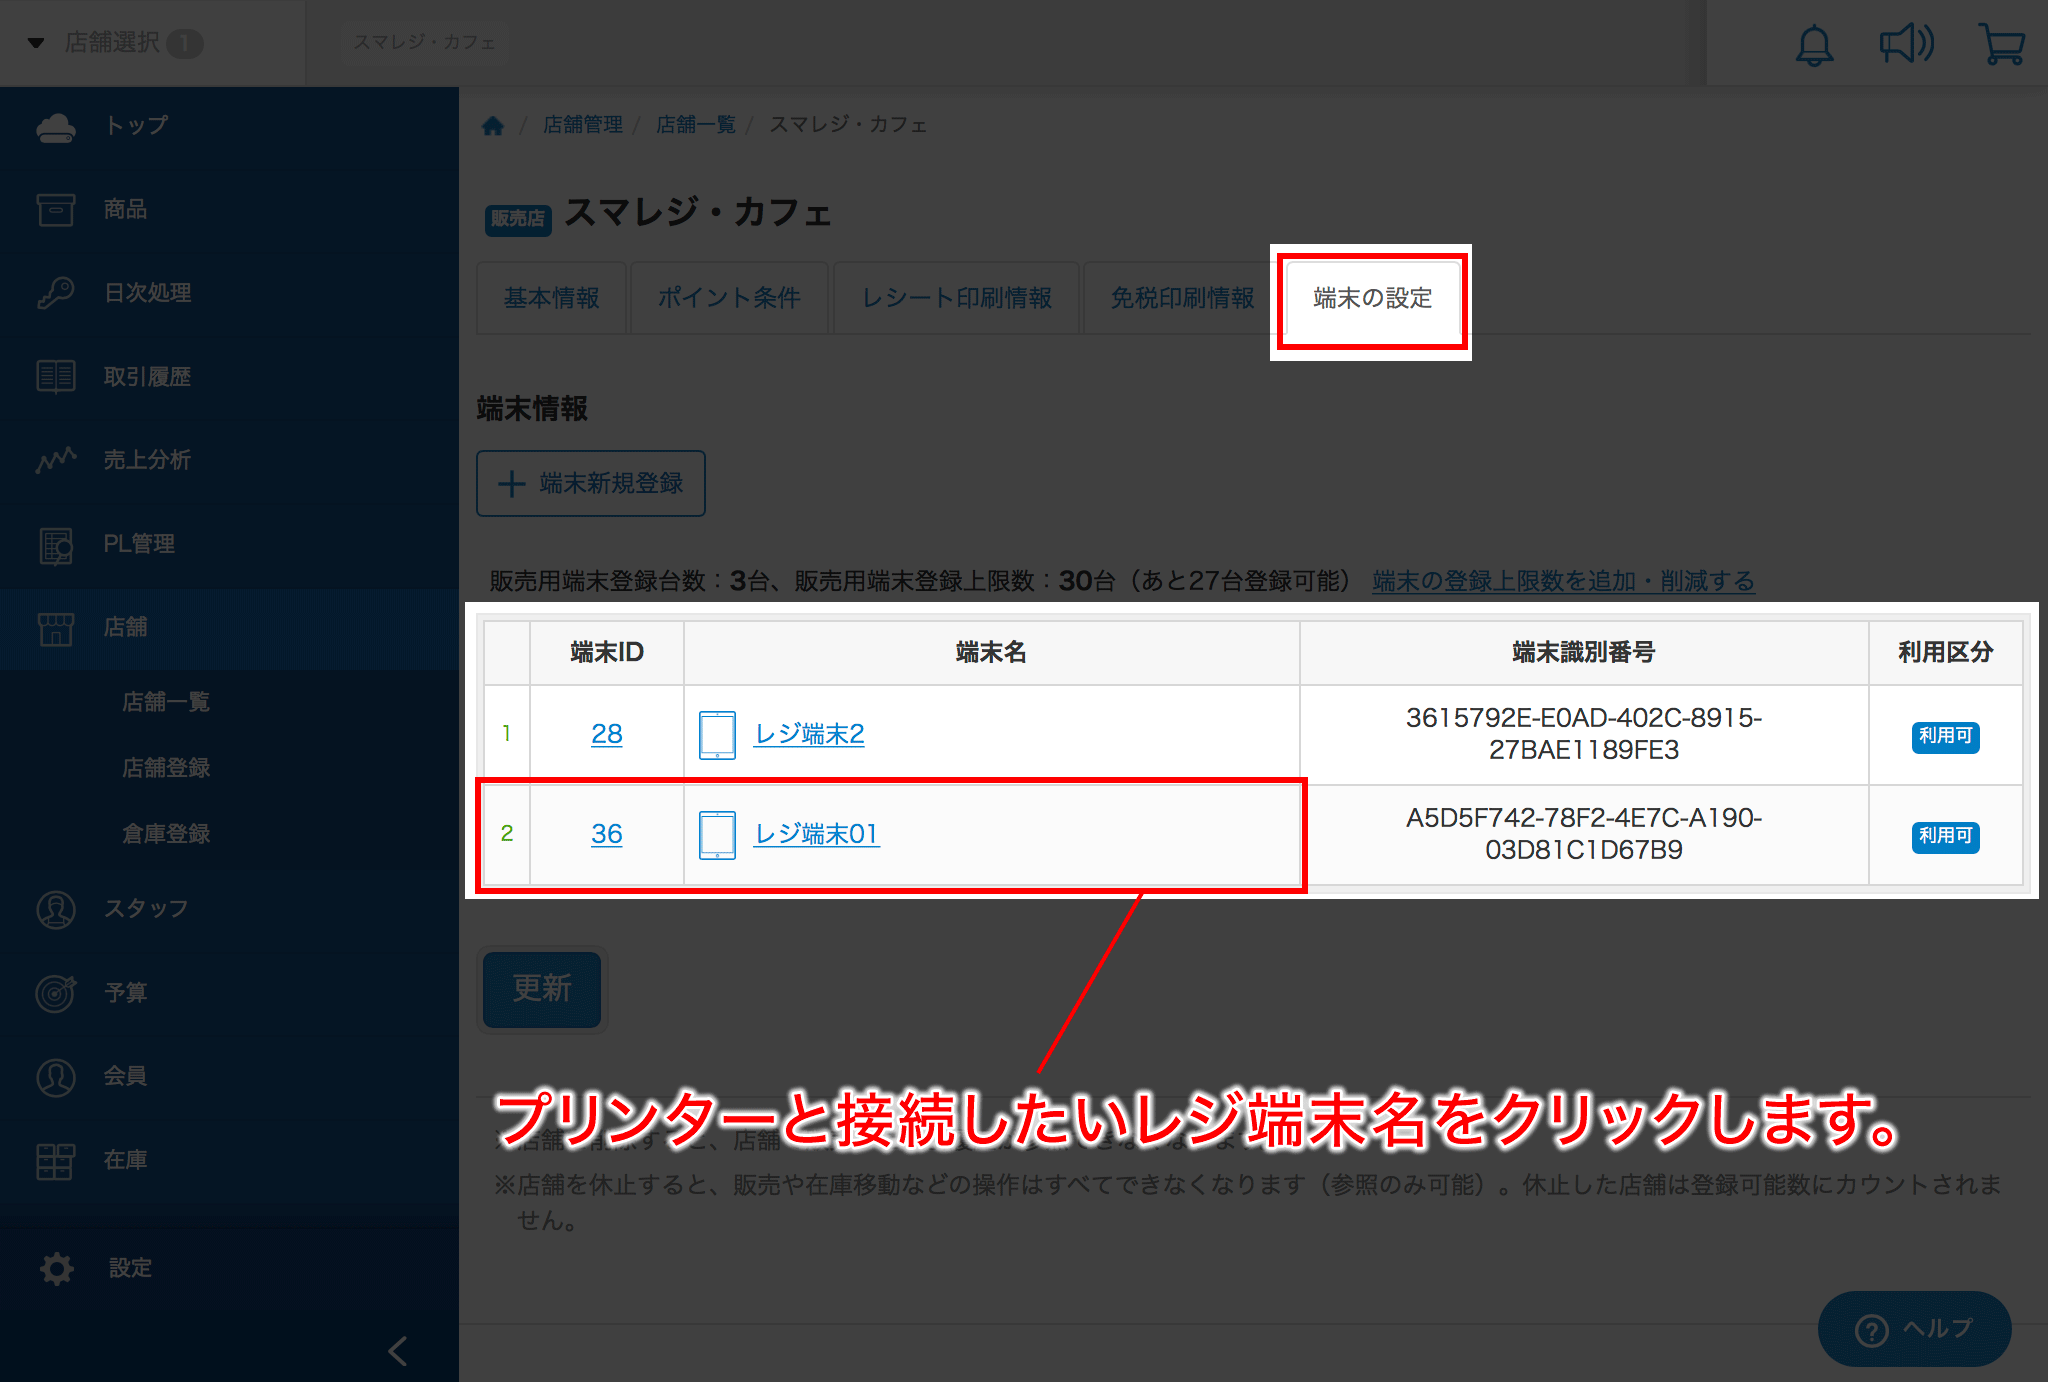Click the tablet icon beside レジ端末2
This screenshot has height=1382, width=2048.
click(717, 735)
